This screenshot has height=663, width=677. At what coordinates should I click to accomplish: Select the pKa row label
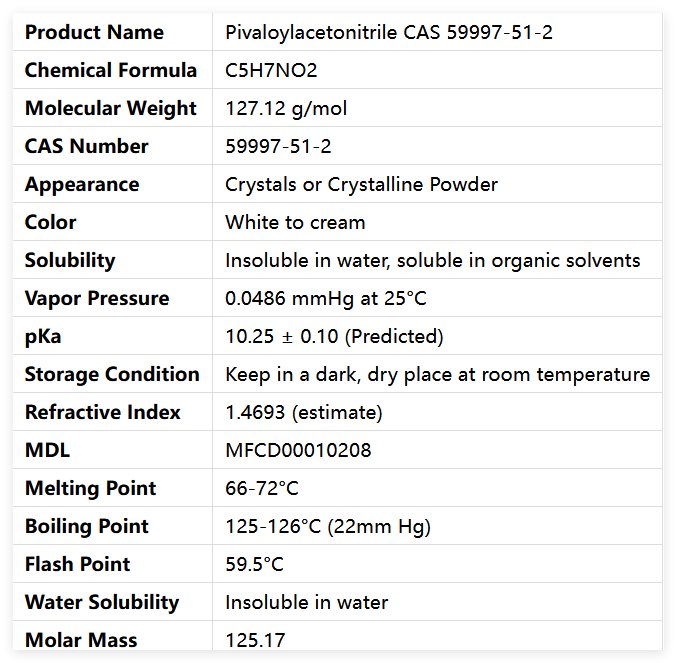[x=43, y=336]
